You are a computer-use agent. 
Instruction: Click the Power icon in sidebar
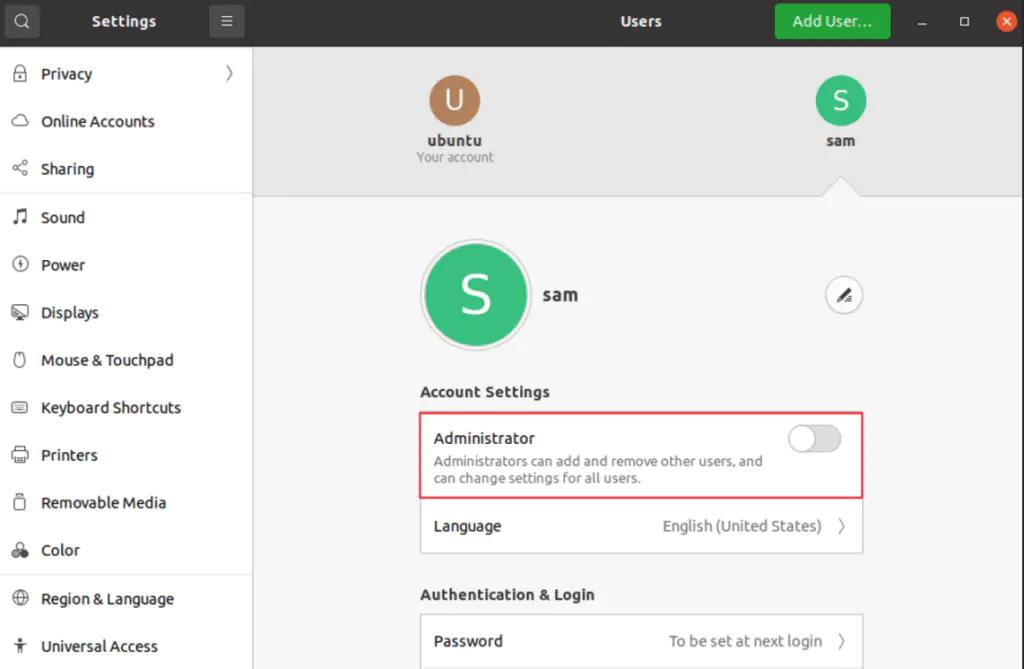click(20, 265)
